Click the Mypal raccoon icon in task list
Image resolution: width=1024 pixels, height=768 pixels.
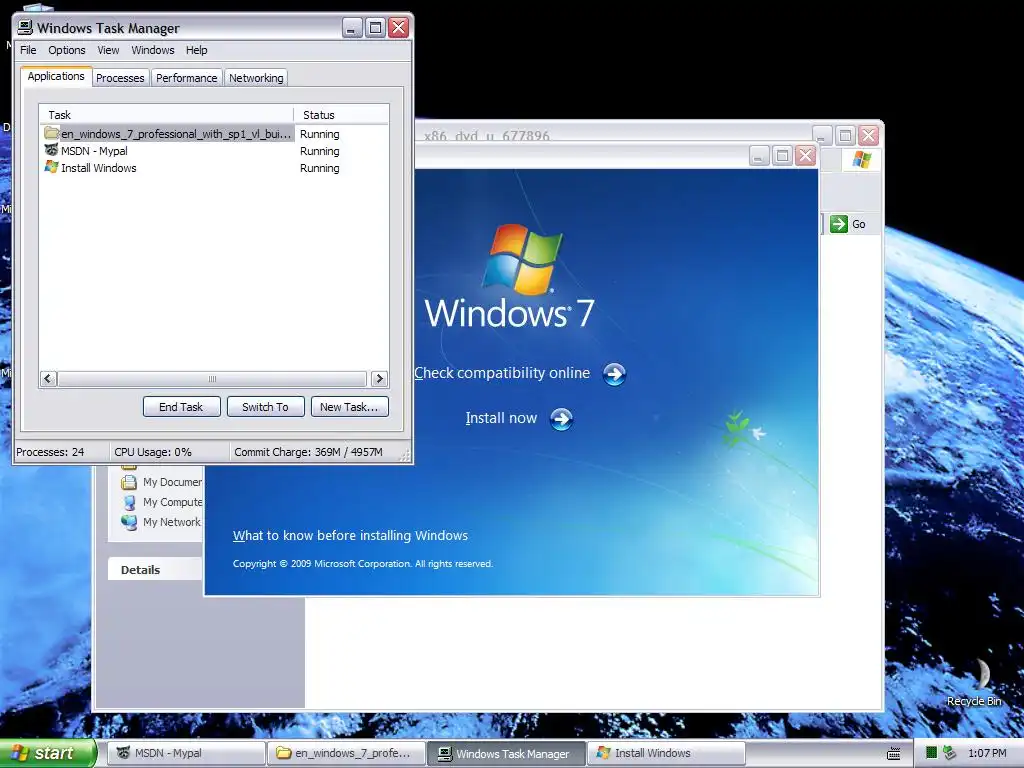tap(52, 150)
